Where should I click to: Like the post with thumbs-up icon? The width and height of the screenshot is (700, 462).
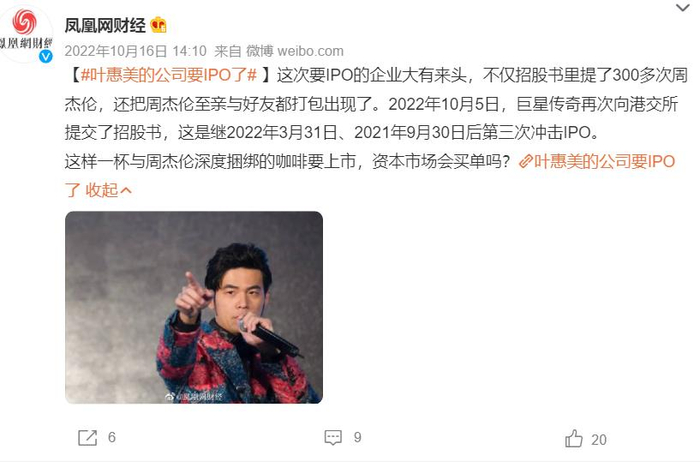click(574, 438)
